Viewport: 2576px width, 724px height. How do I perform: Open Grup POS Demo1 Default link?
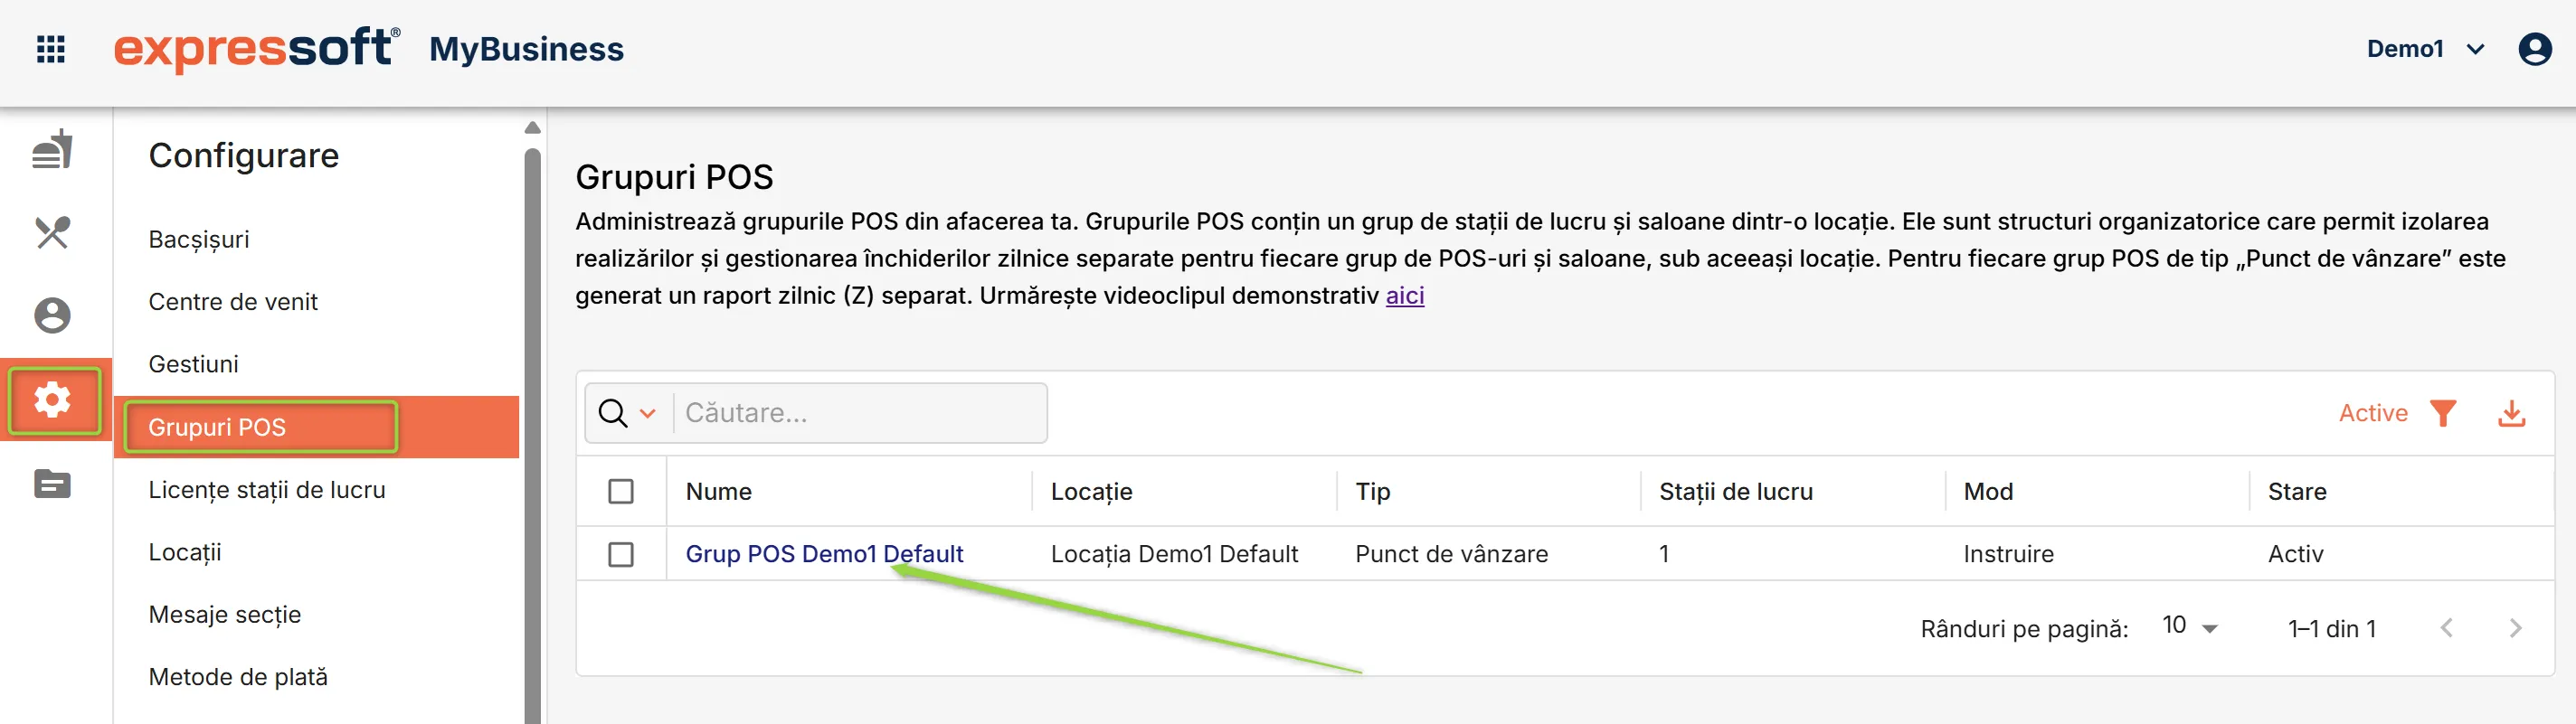(x=824, y=554)
